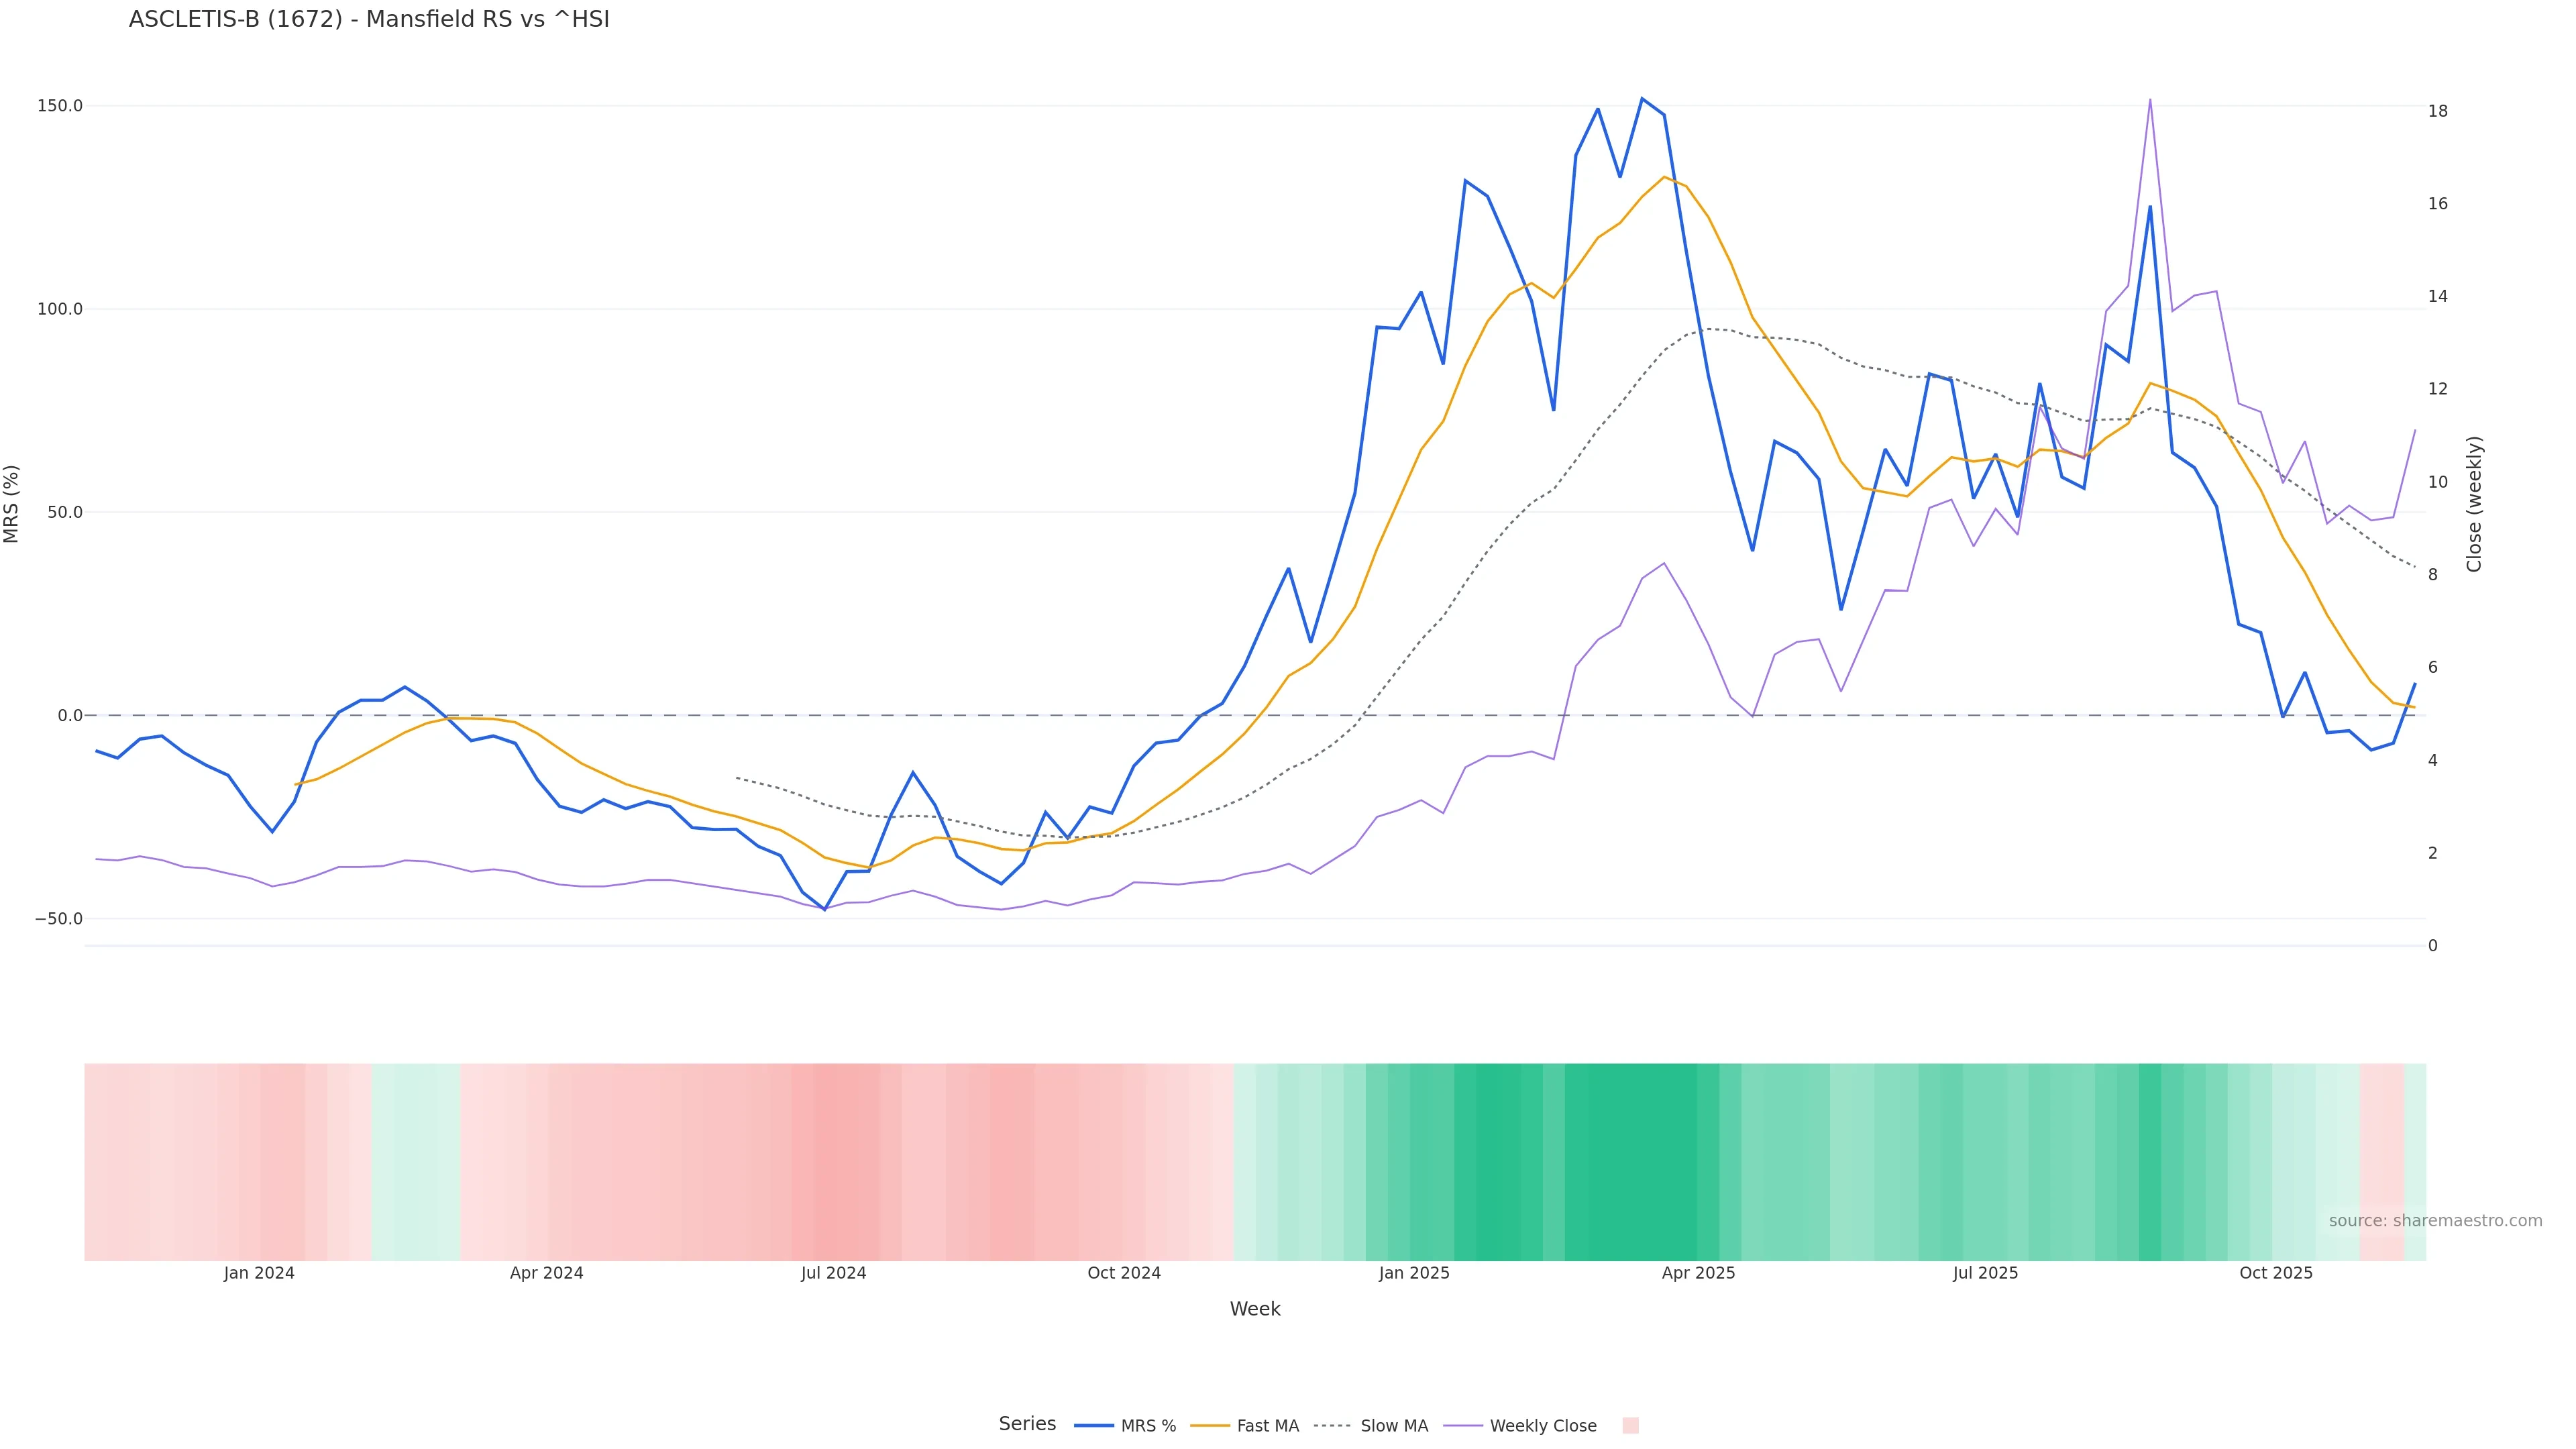This screenshot has height=1449, width=2576.
Task: Click the MRS (%) y-axis title
Action: click(x=12, y=504)
